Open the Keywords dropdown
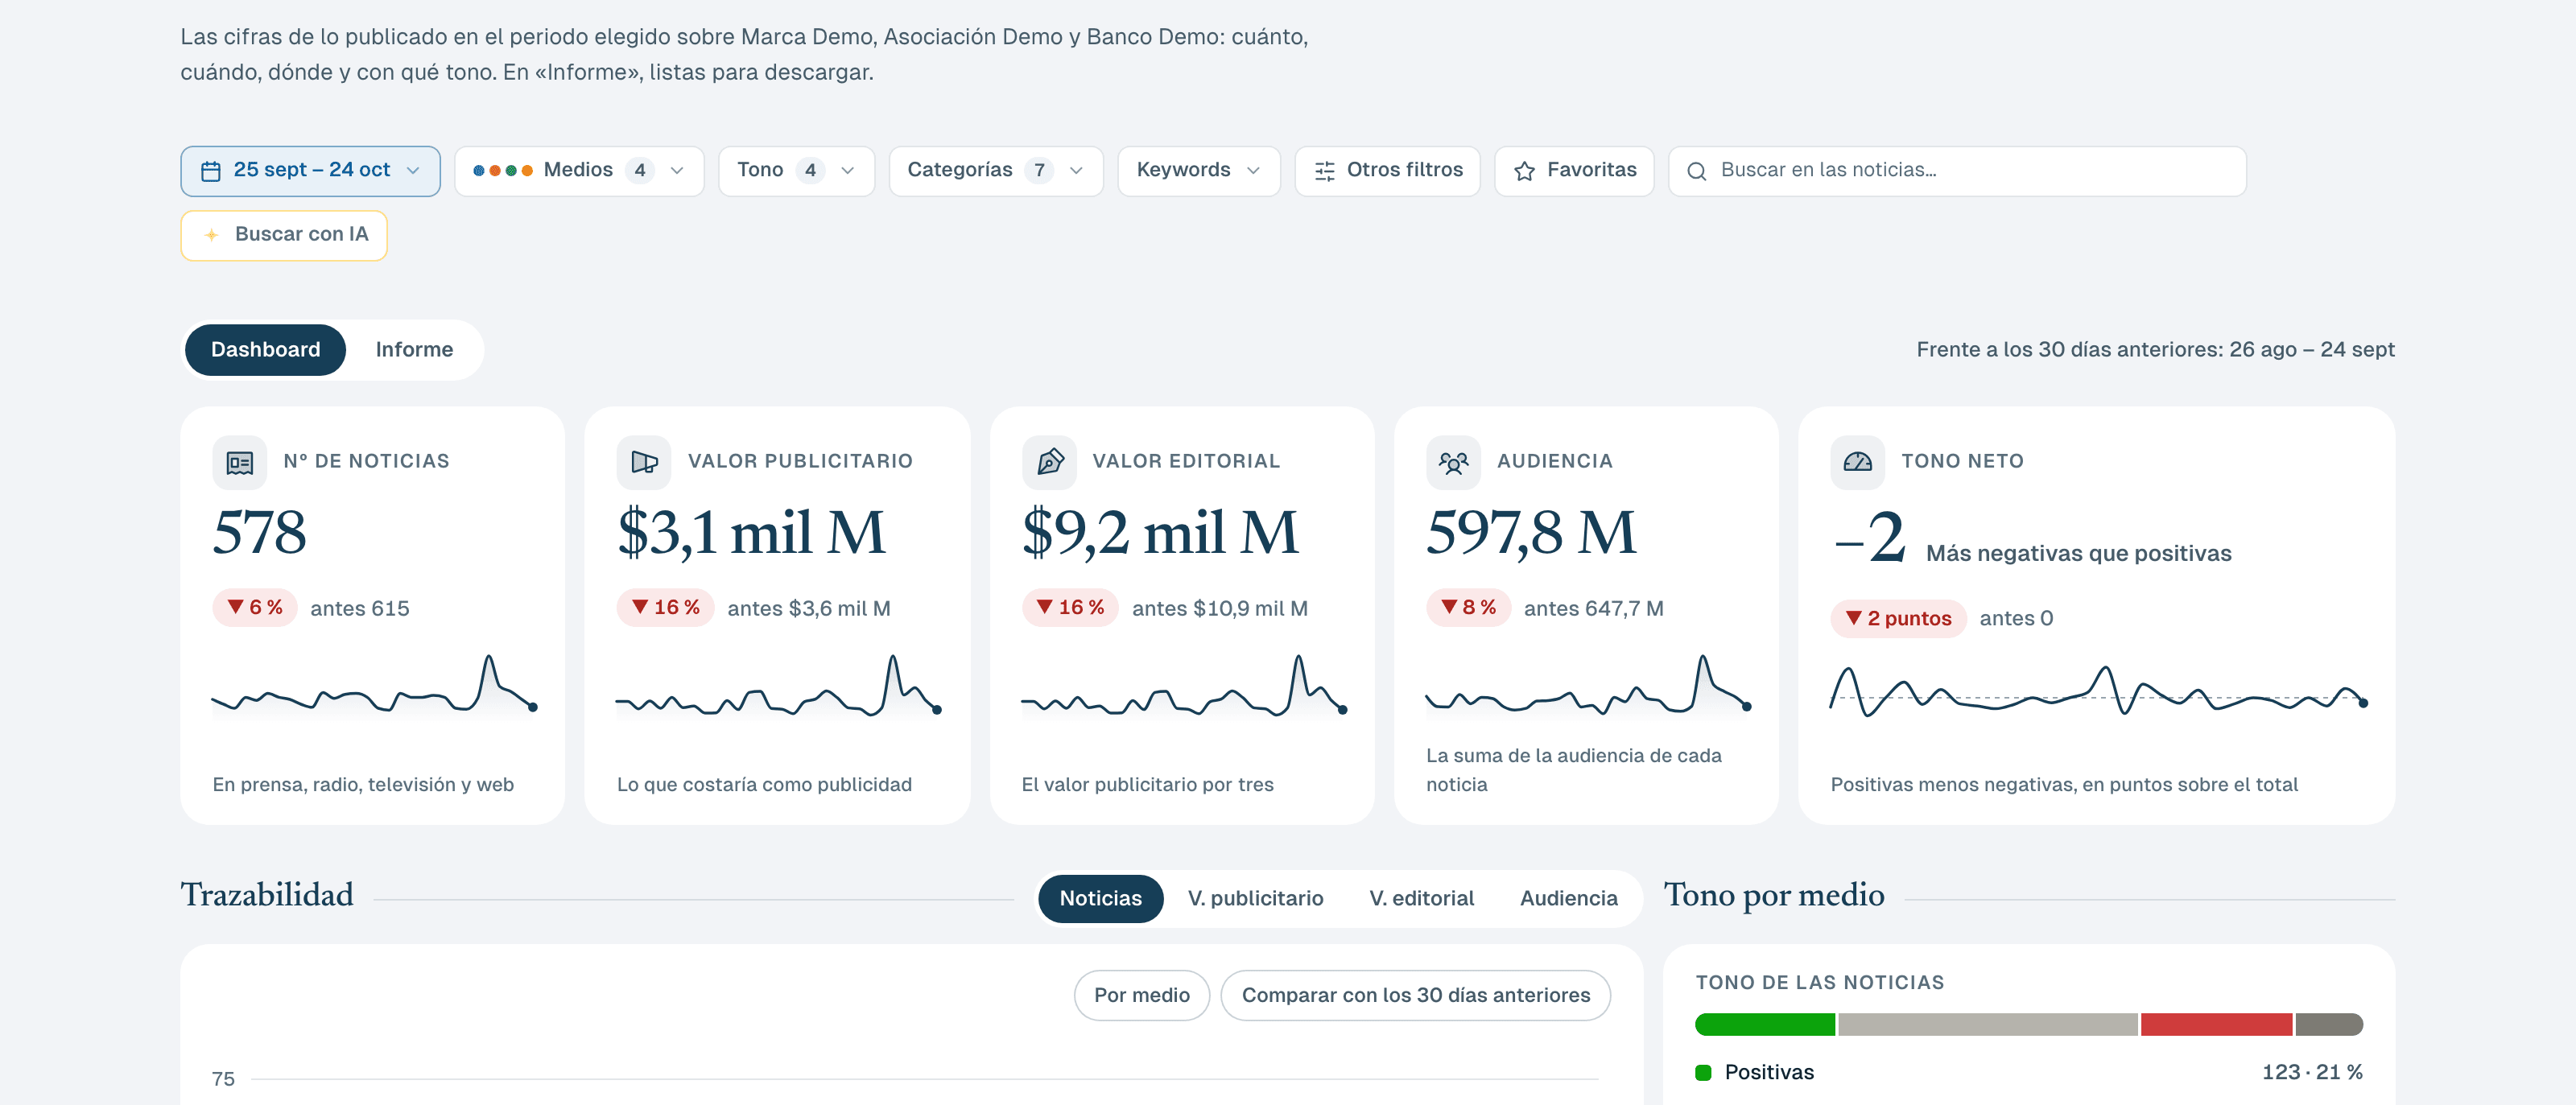 tap(1198, 171)
